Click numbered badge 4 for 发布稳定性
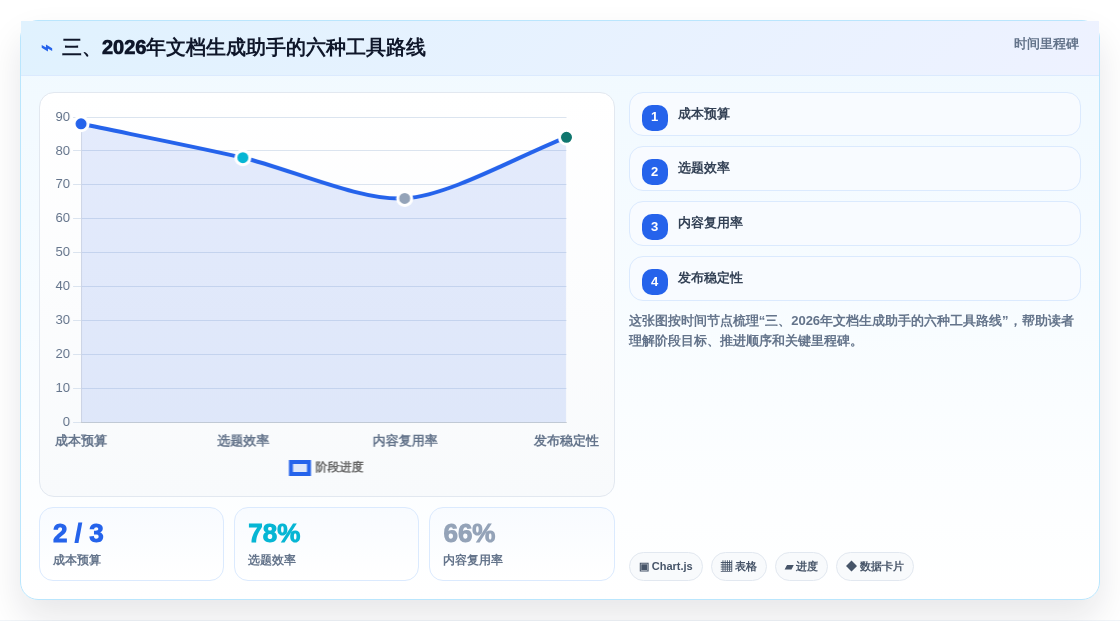The image size is (1120, 621). click(x=654, y=282)
